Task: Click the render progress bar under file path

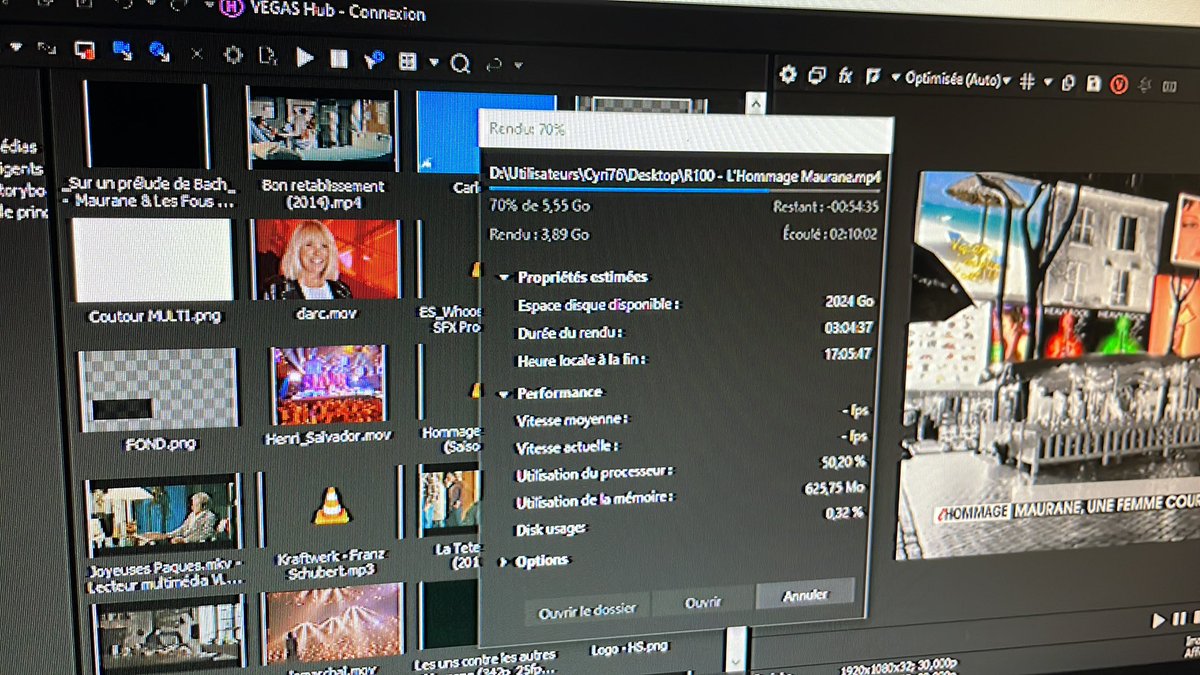Action: click(x=686, y=187)
